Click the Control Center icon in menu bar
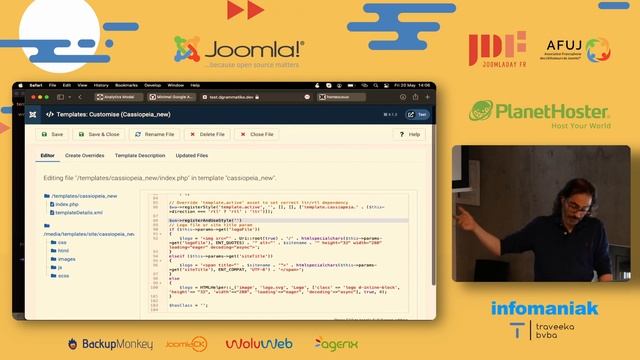640x360 pixels. pos(386,85)
